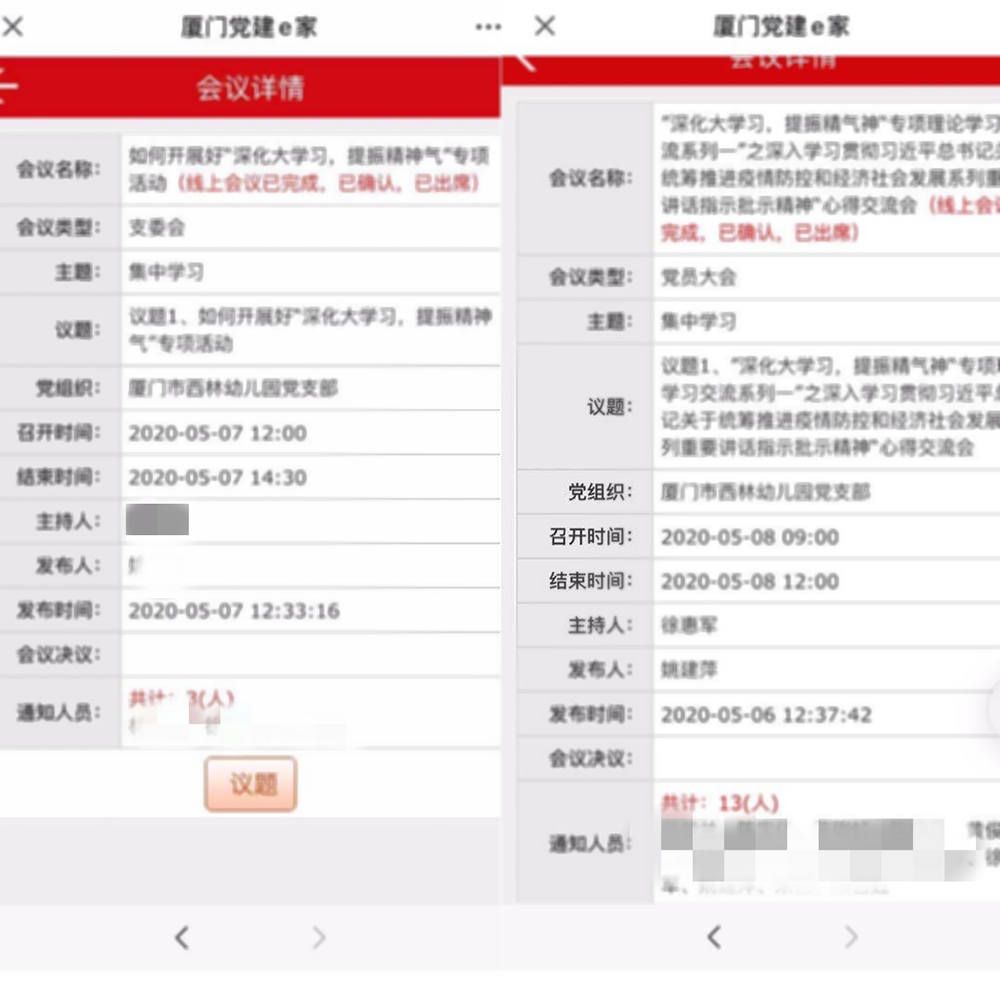Select the 会议详情 header title
1000x1000 pixels.
click(250, 88)
